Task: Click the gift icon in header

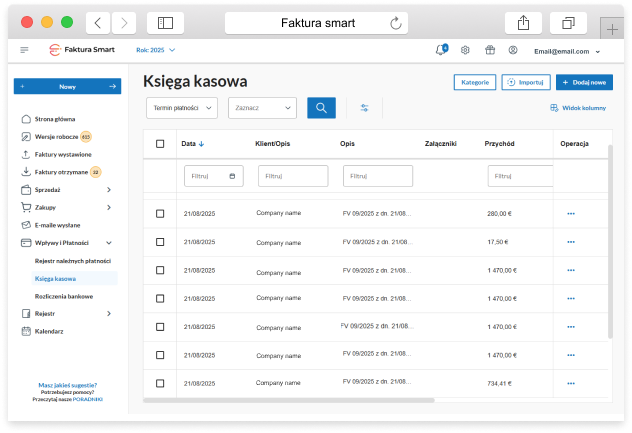Action: [x=489, y=50]
